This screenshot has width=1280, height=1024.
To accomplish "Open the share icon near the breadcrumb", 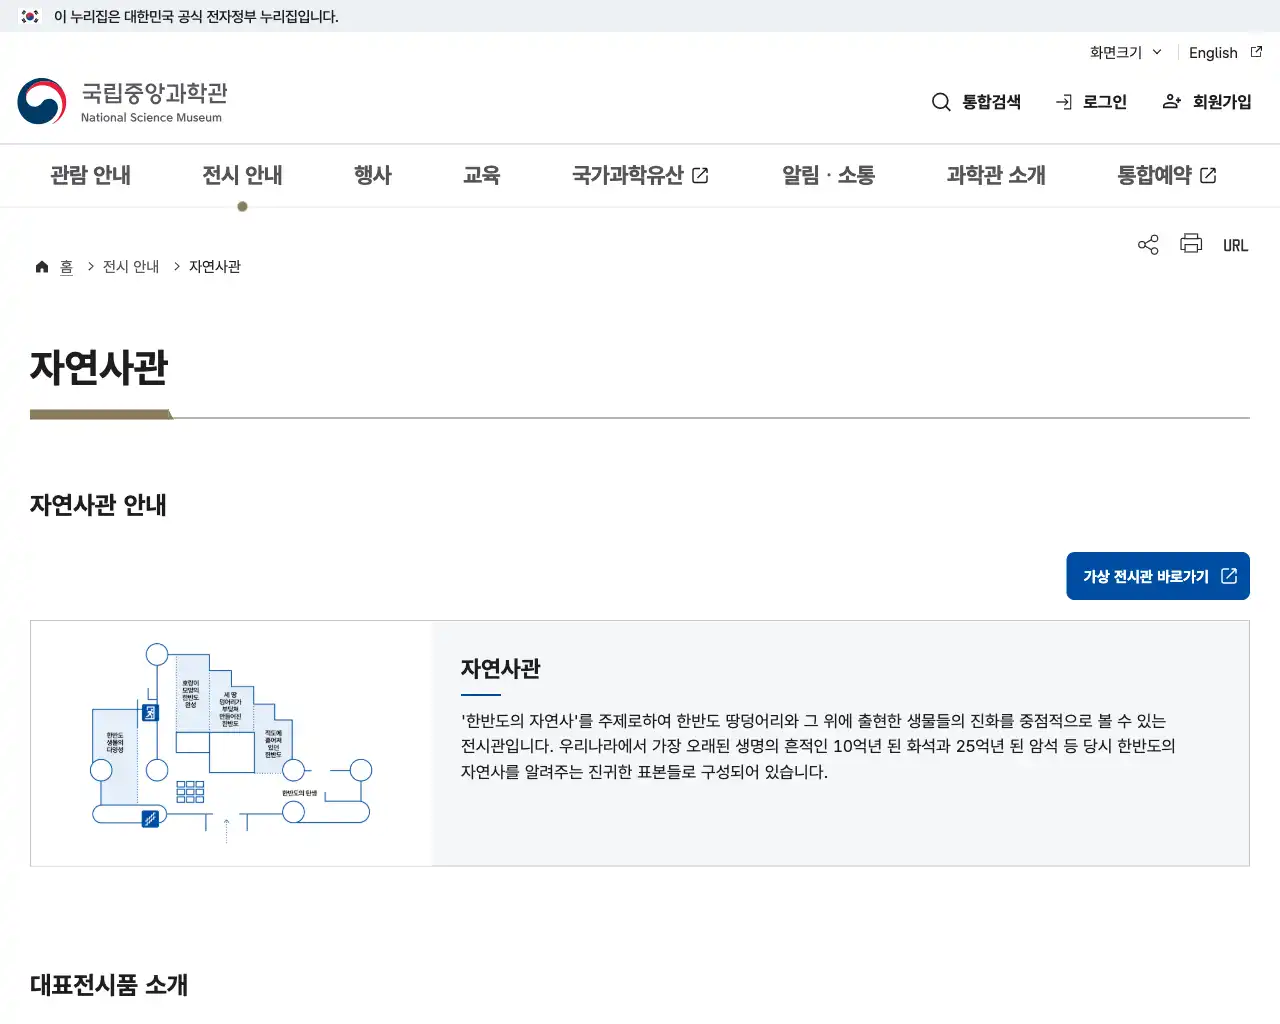I will 1147,244.
